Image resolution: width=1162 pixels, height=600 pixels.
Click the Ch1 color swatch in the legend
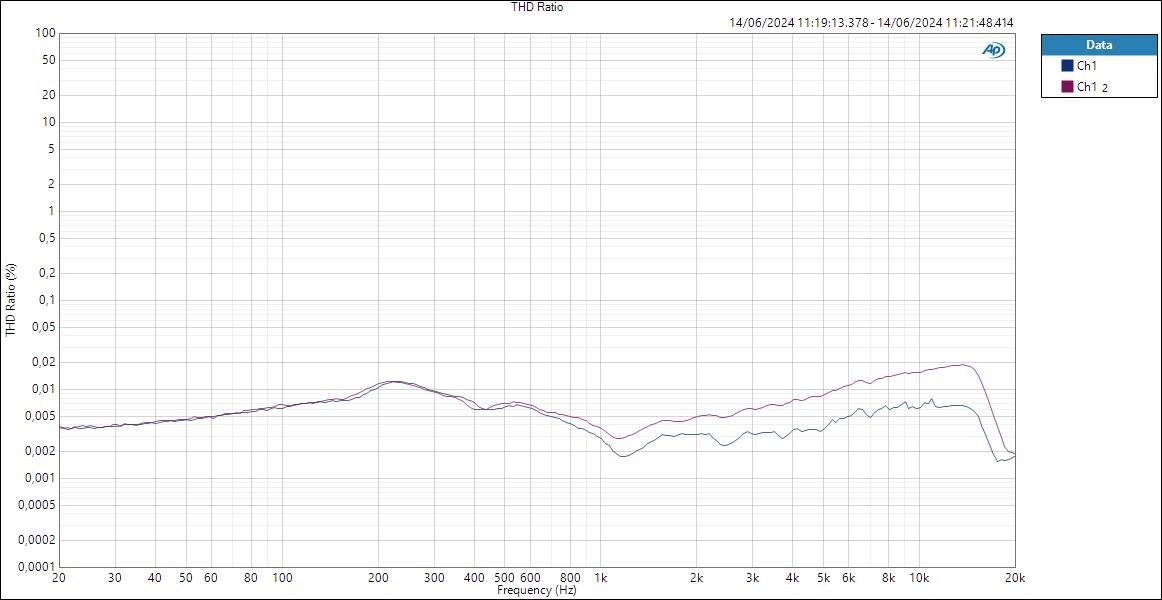1069,64
